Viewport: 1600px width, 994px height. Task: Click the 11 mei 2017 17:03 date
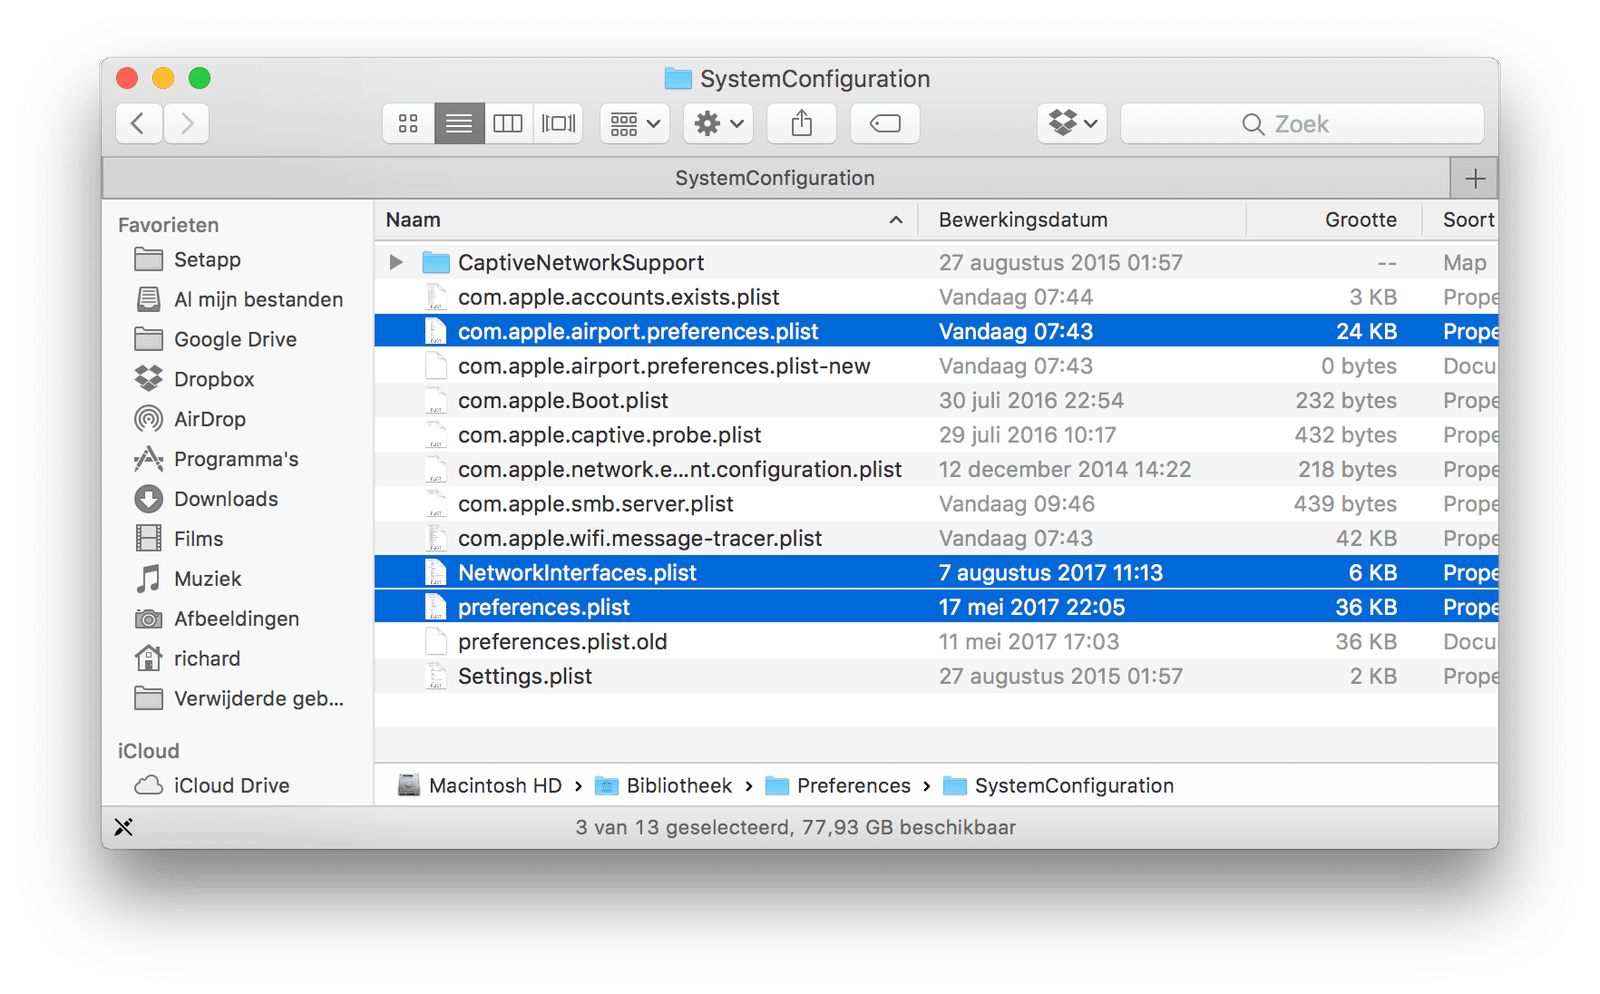click(1029, 642)
